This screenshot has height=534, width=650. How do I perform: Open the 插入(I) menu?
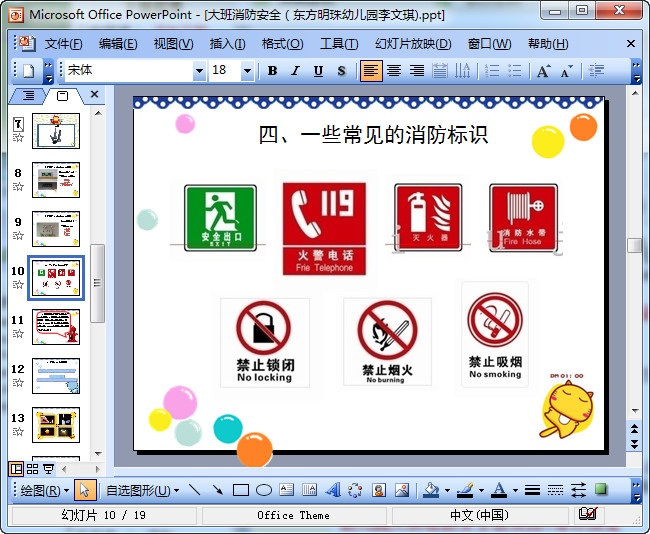click(227, 44)
